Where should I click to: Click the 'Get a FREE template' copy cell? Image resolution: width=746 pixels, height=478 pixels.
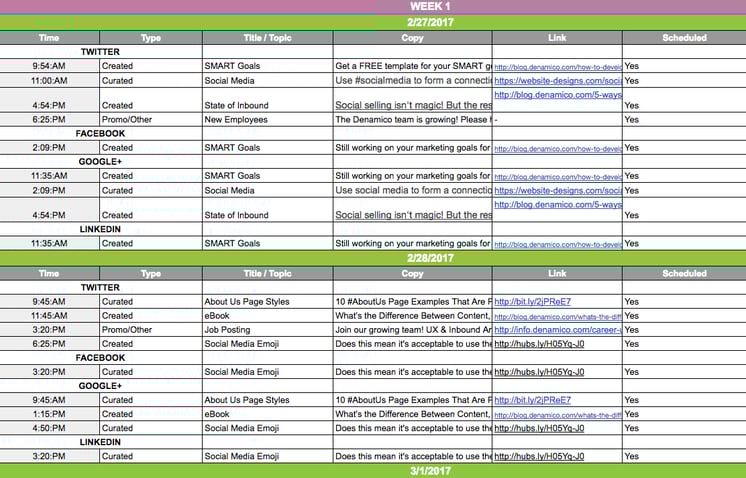(412, 66)
